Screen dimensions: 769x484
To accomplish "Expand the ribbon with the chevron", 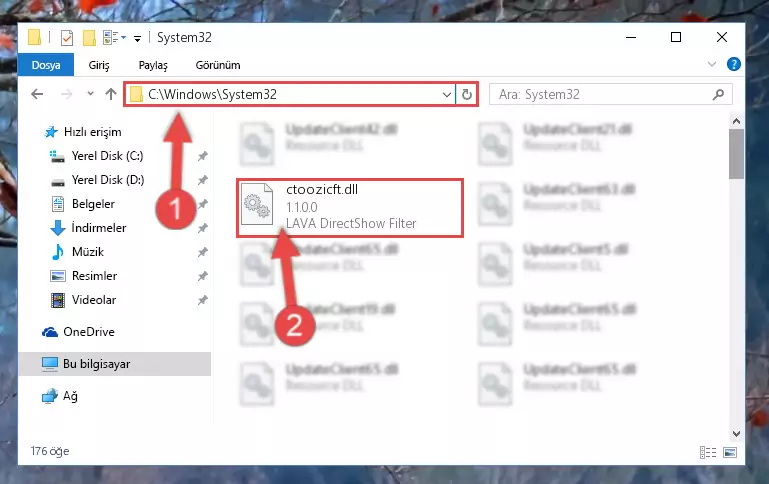I will (x=712, y=64).
